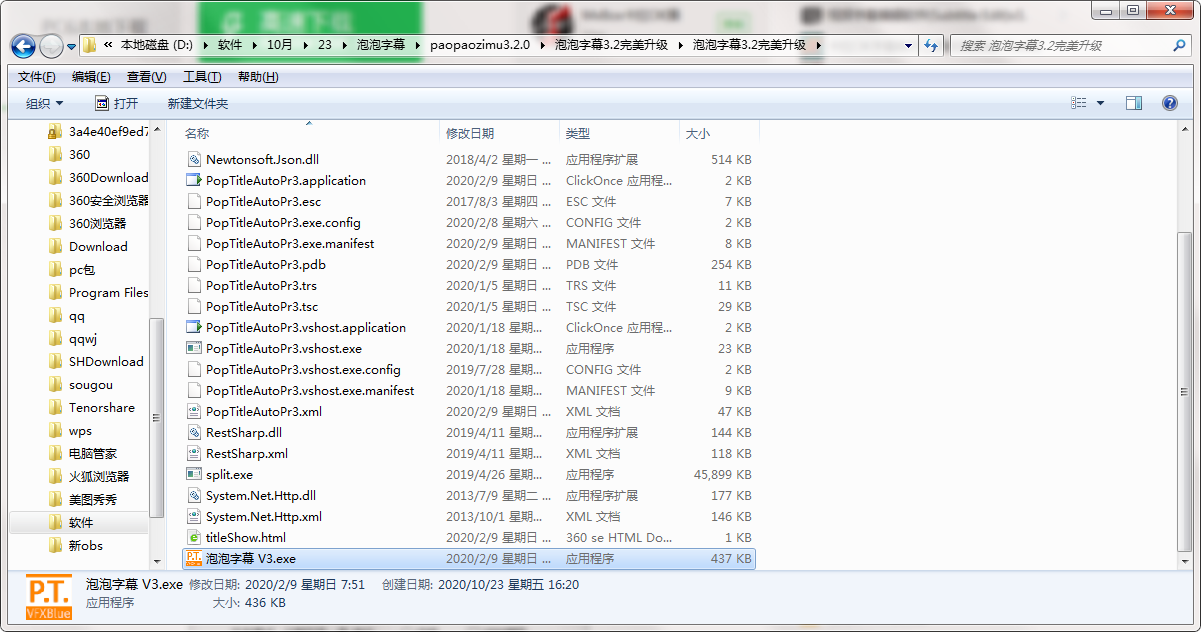Click the search magnifier icon
The image size is (1201, 632).
click(1179, 46)
